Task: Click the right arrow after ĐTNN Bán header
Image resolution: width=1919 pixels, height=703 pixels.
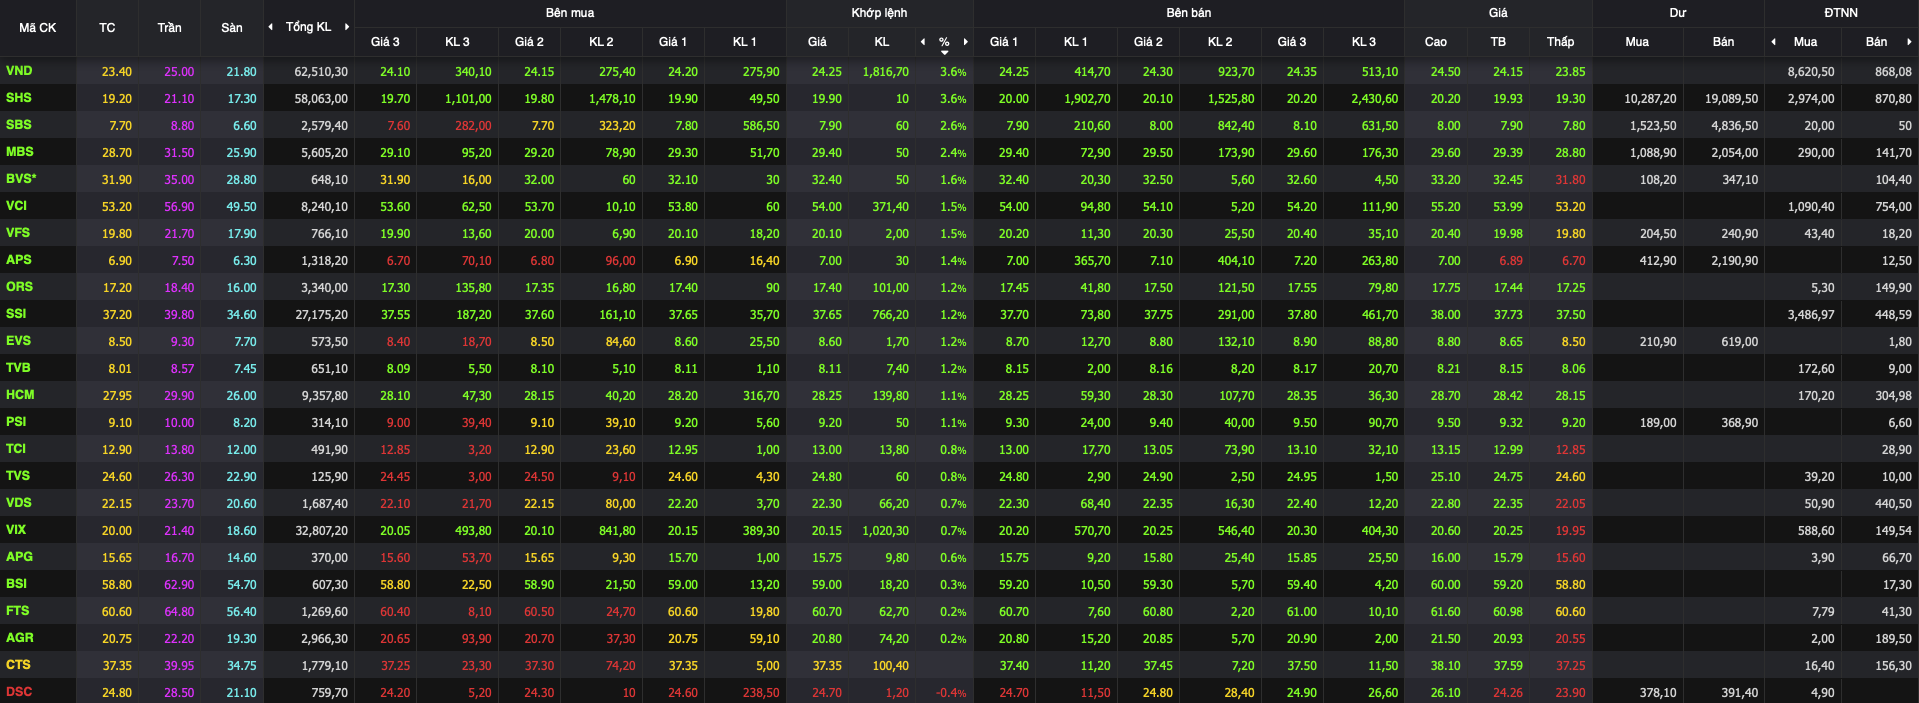Action: [1909, 42]
